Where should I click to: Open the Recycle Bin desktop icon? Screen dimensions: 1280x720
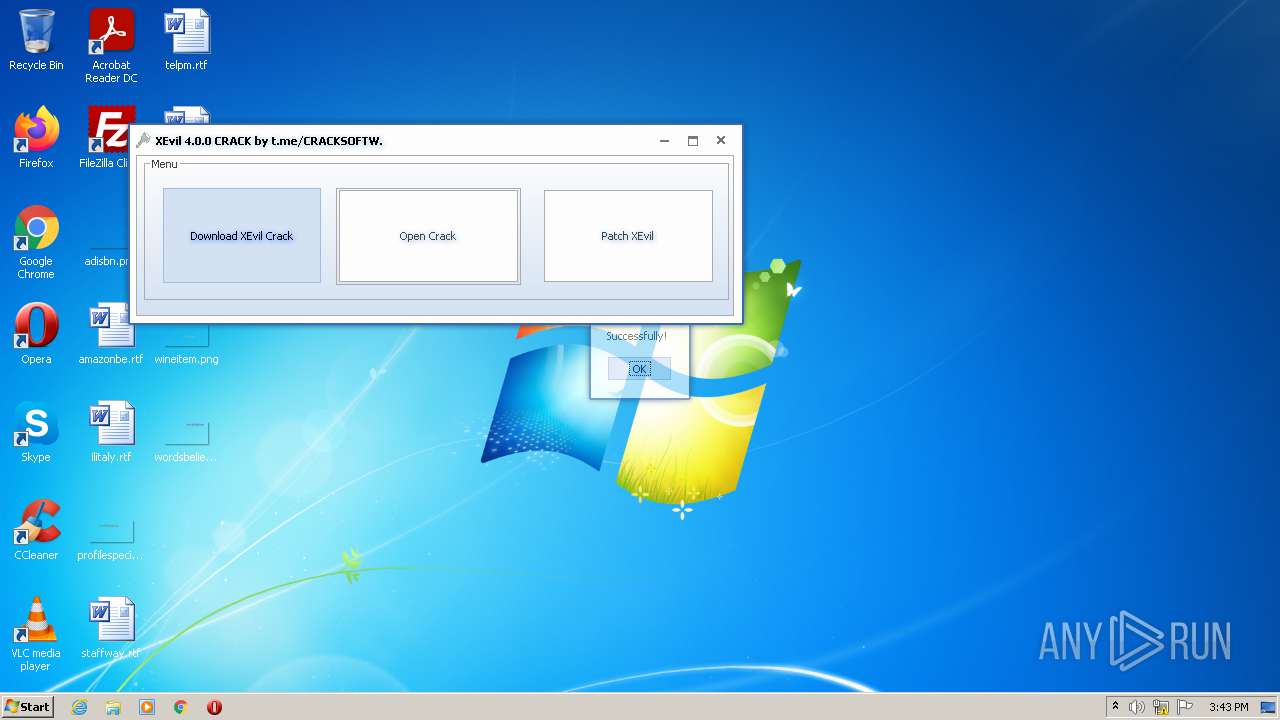click(x=36, y=40)
